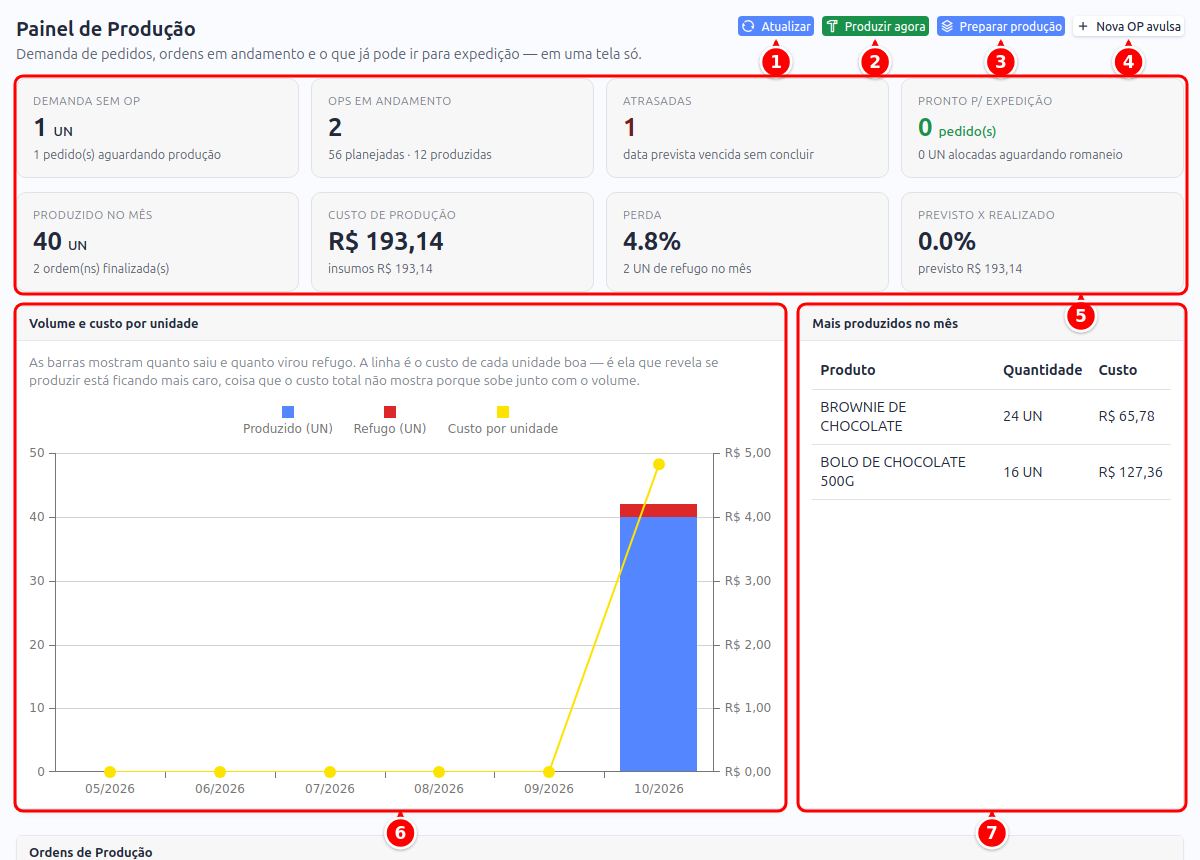Click the Painel de Produção title
The height and width of the screenshot is (860, 1200).
106,29
